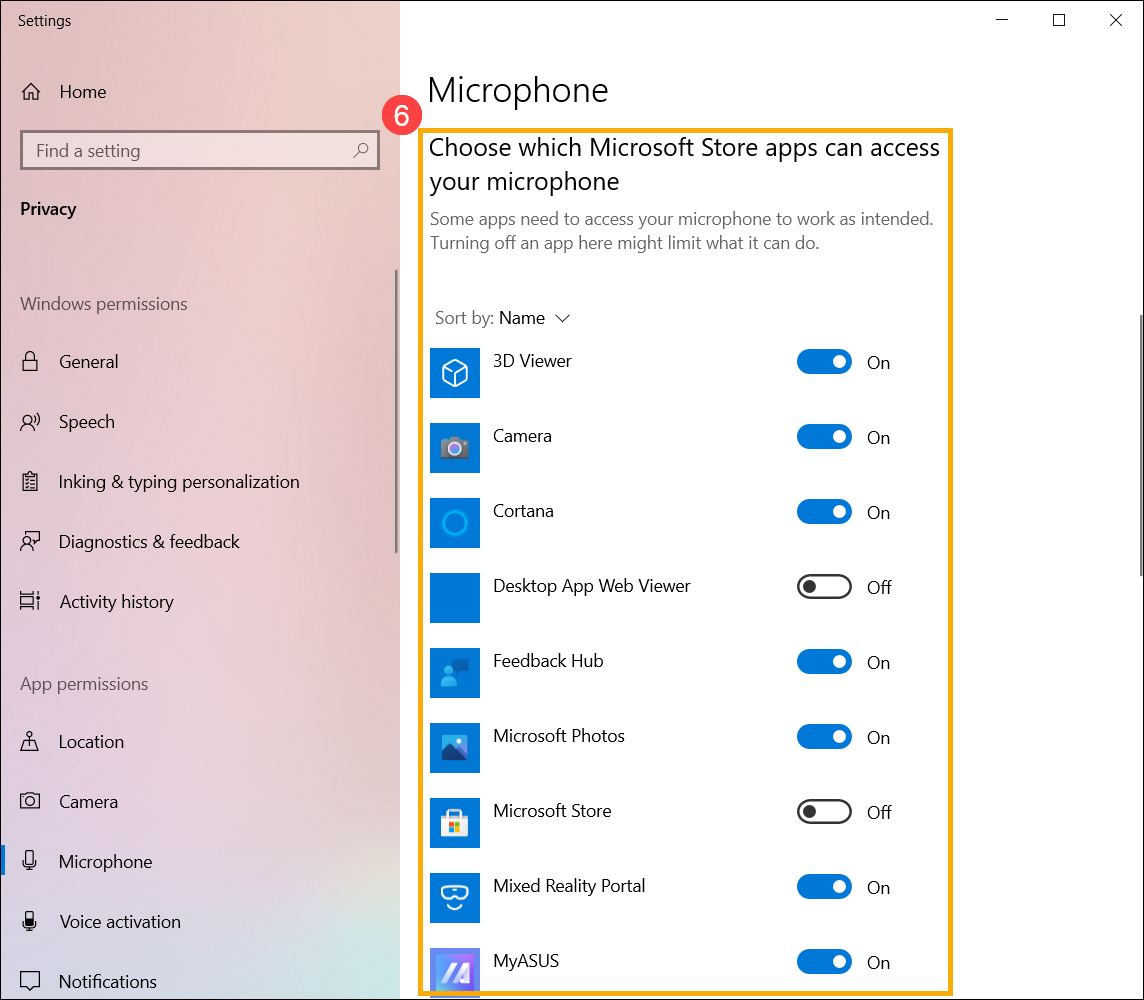The image size is (1144, 1000).
Task: Click the Feedback Hub app icon
Action: coord(455,673)
